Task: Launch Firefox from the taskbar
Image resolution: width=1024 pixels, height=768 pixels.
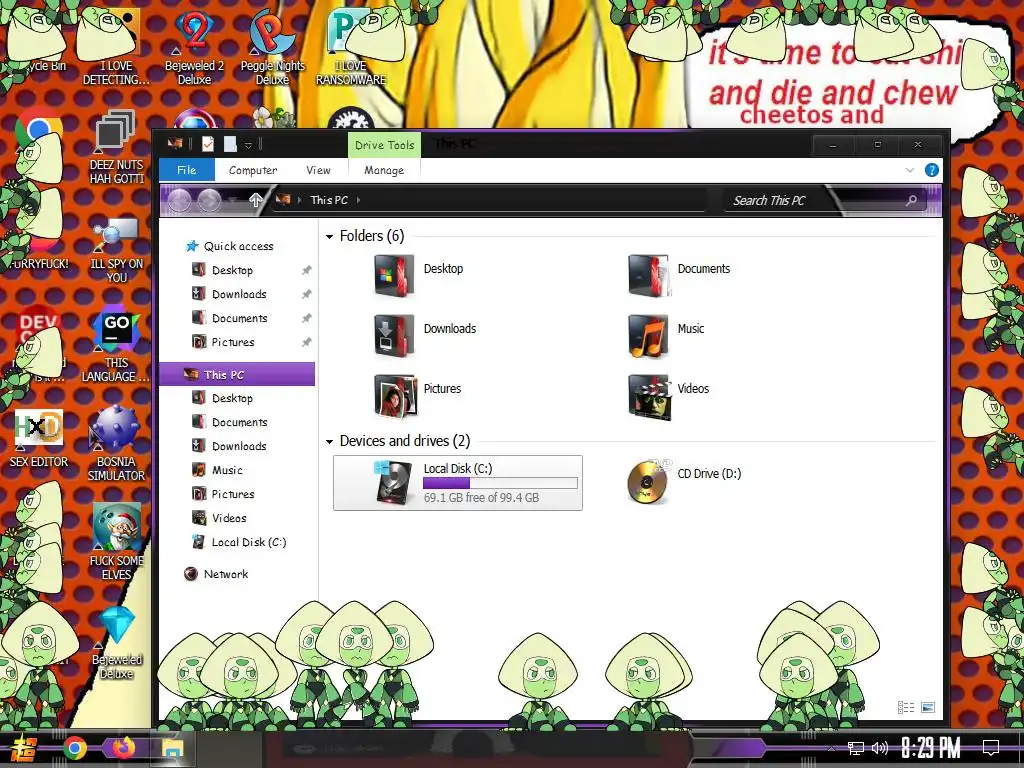Action: coord(123,747)
